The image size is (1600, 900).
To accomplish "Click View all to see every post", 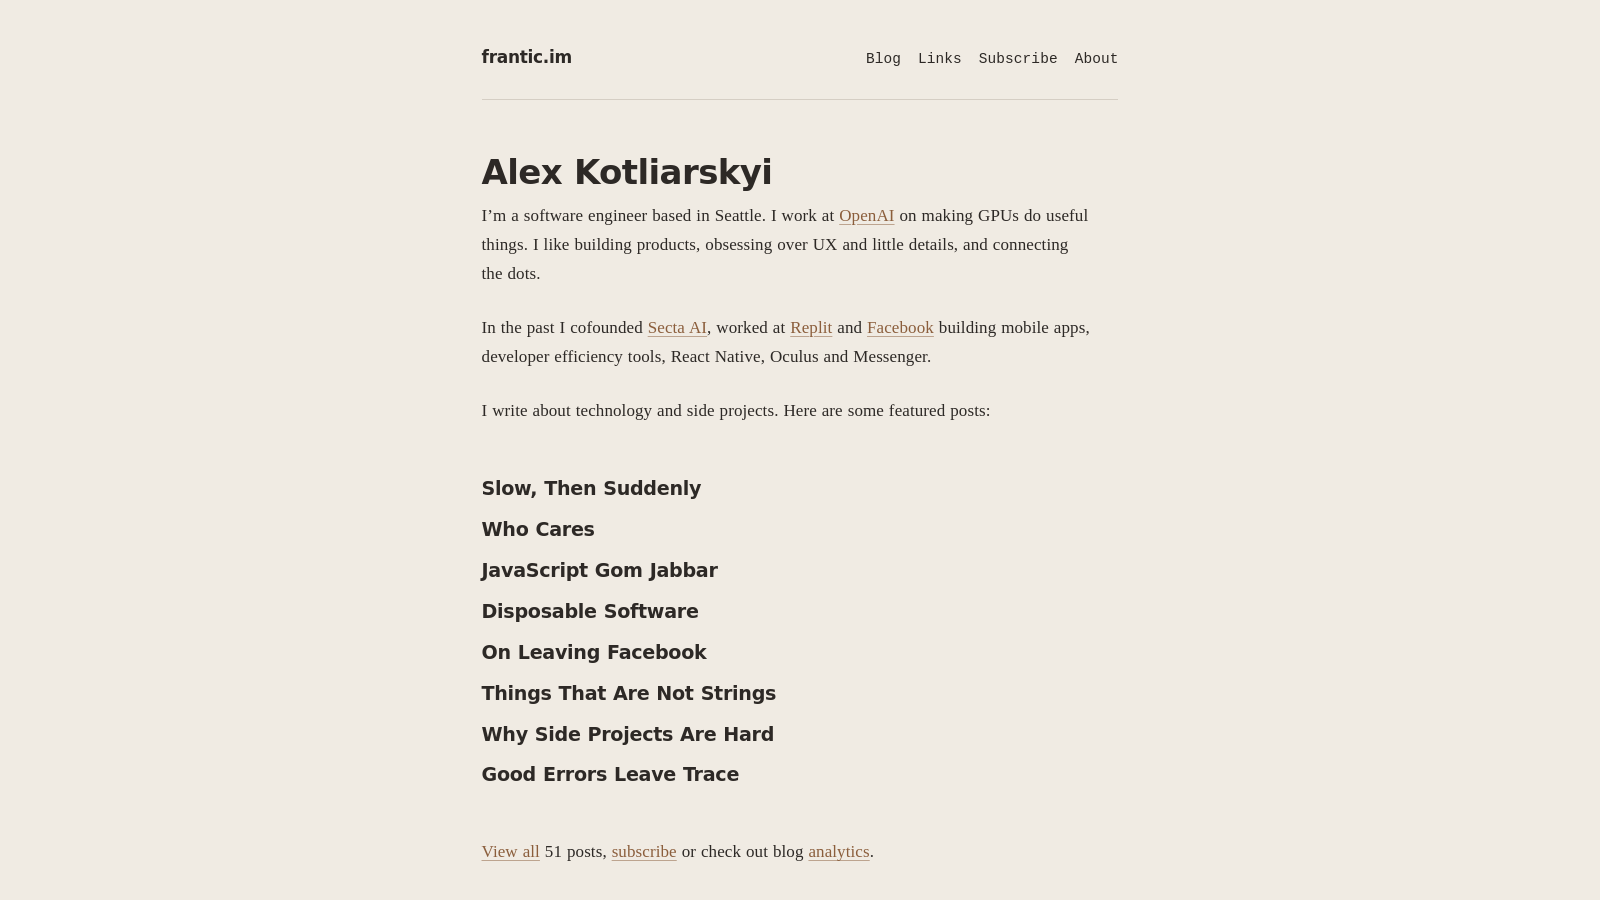I will pyautogui.click(x=510, y=851).
